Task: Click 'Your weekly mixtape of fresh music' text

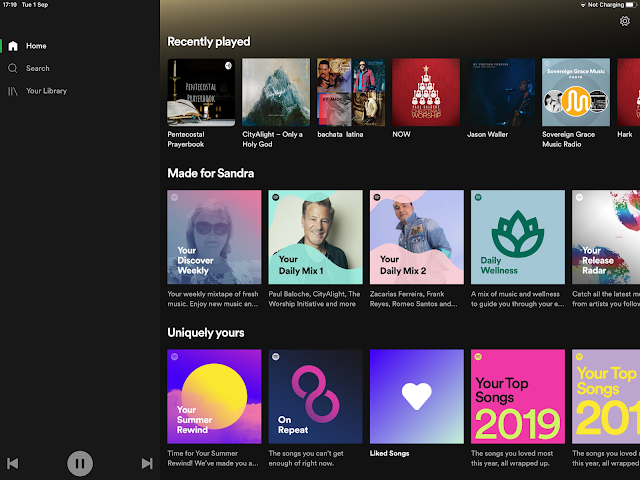Action: (213, 299)
